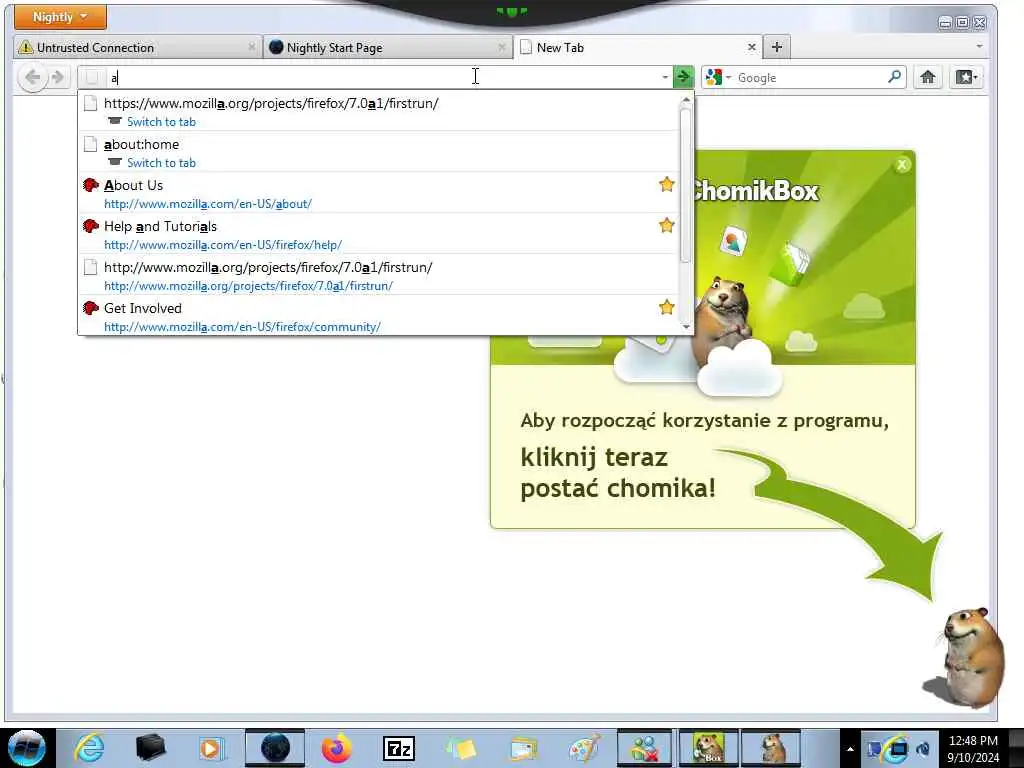1024x768 pixels.
Task: Select the about:home suggestion
Action: (379, 153)
